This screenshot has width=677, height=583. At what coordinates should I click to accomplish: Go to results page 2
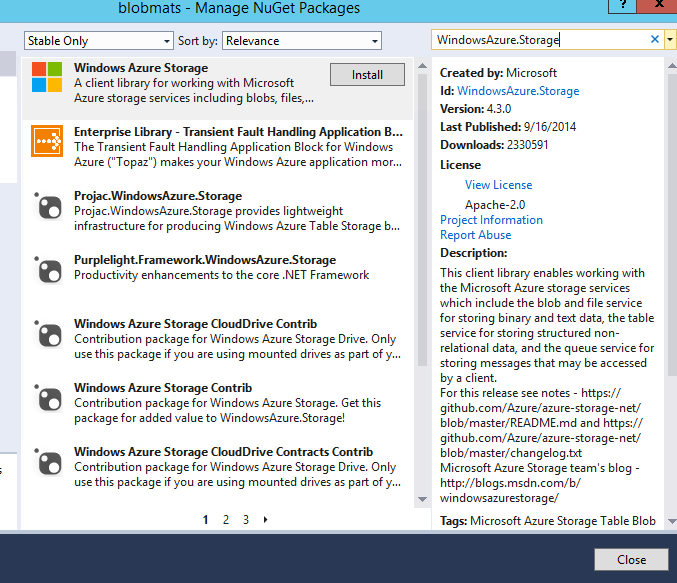point(226,520)
